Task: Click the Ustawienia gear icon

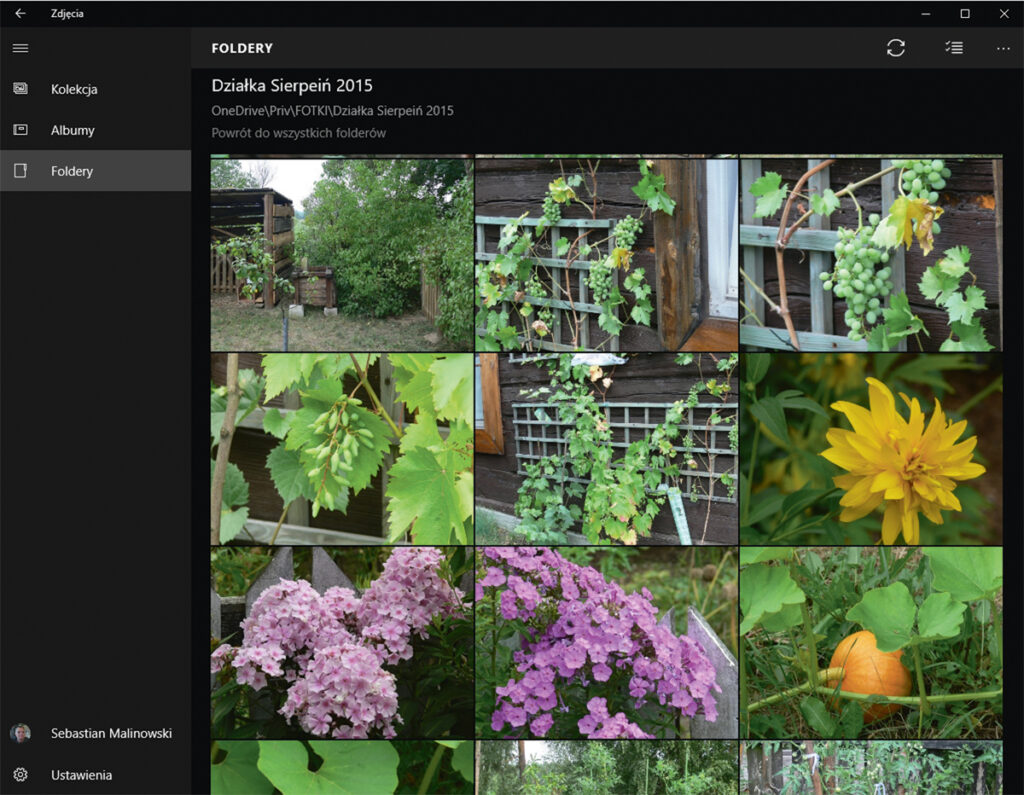Action: tap(20, 775)
